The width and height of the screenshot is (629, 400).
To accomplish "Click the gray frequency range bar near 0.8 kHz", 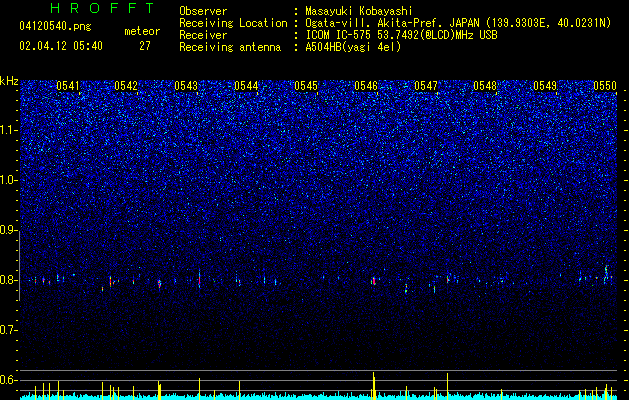I will click(19, 266).
